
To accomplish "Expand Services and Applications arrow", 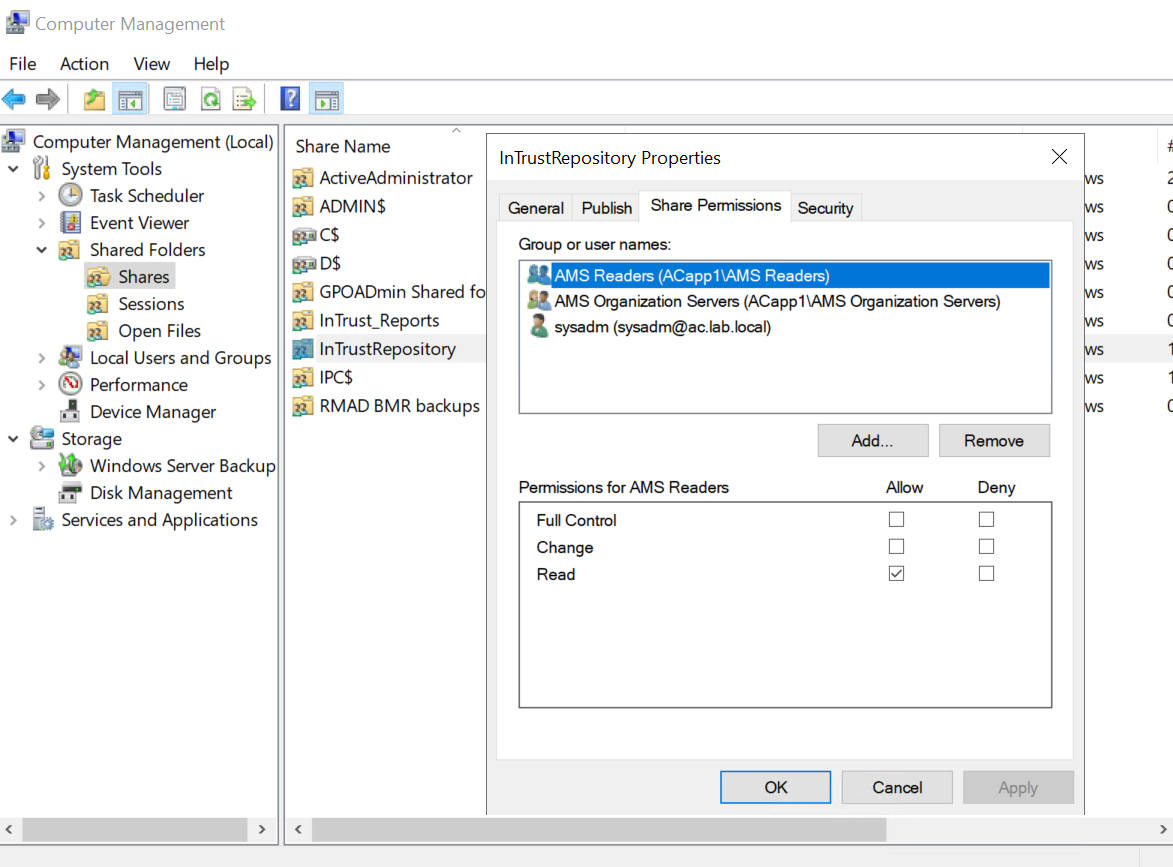I will pyautogui.click(x=13, y=520).
